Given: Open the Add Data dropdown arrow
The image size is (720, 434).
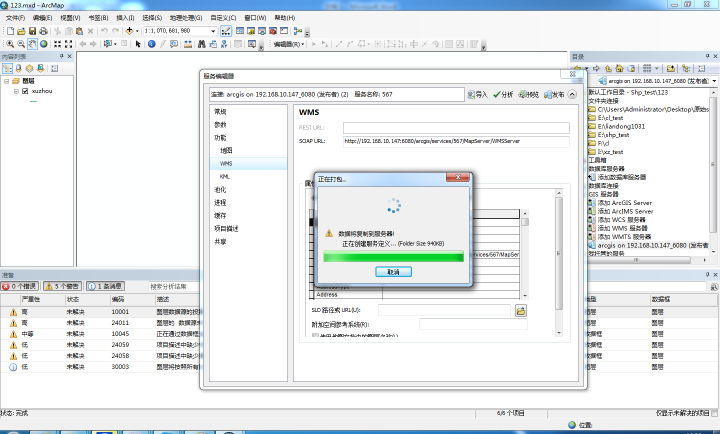Looking at the screenshot, I should tap(137, 31).
